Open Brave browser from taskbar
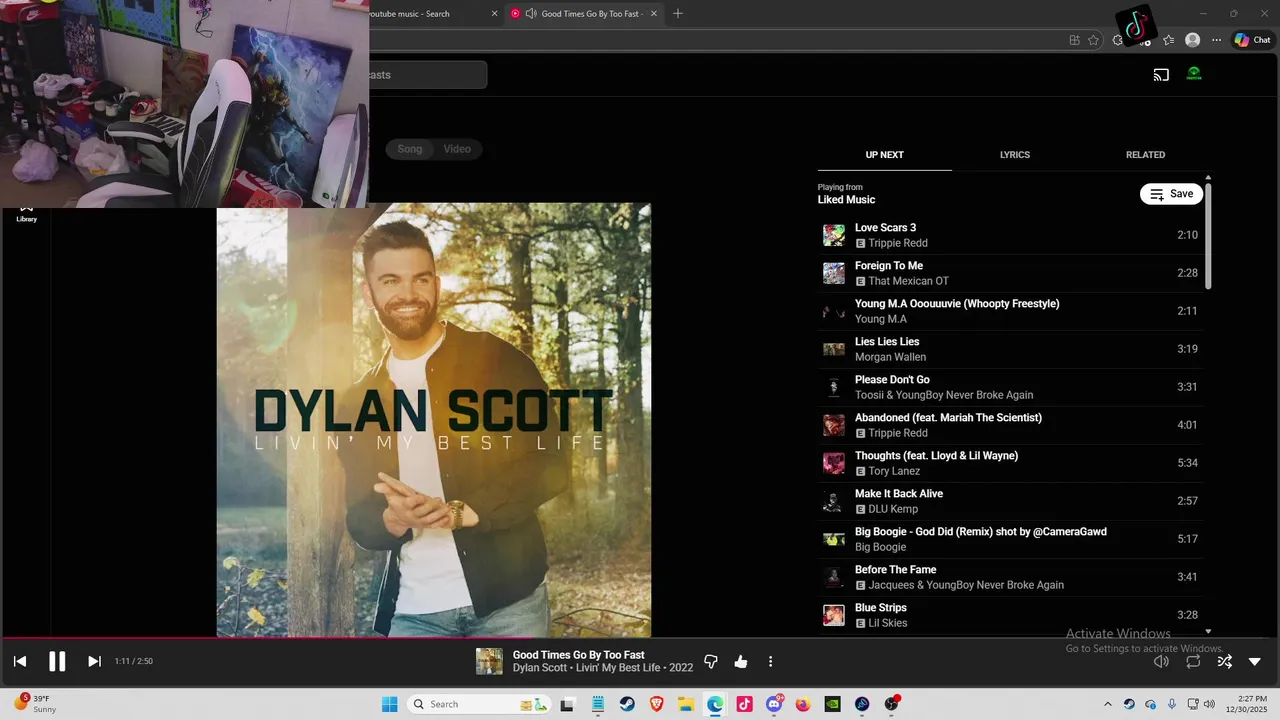The image size is (1280, 720). (656, 704)
